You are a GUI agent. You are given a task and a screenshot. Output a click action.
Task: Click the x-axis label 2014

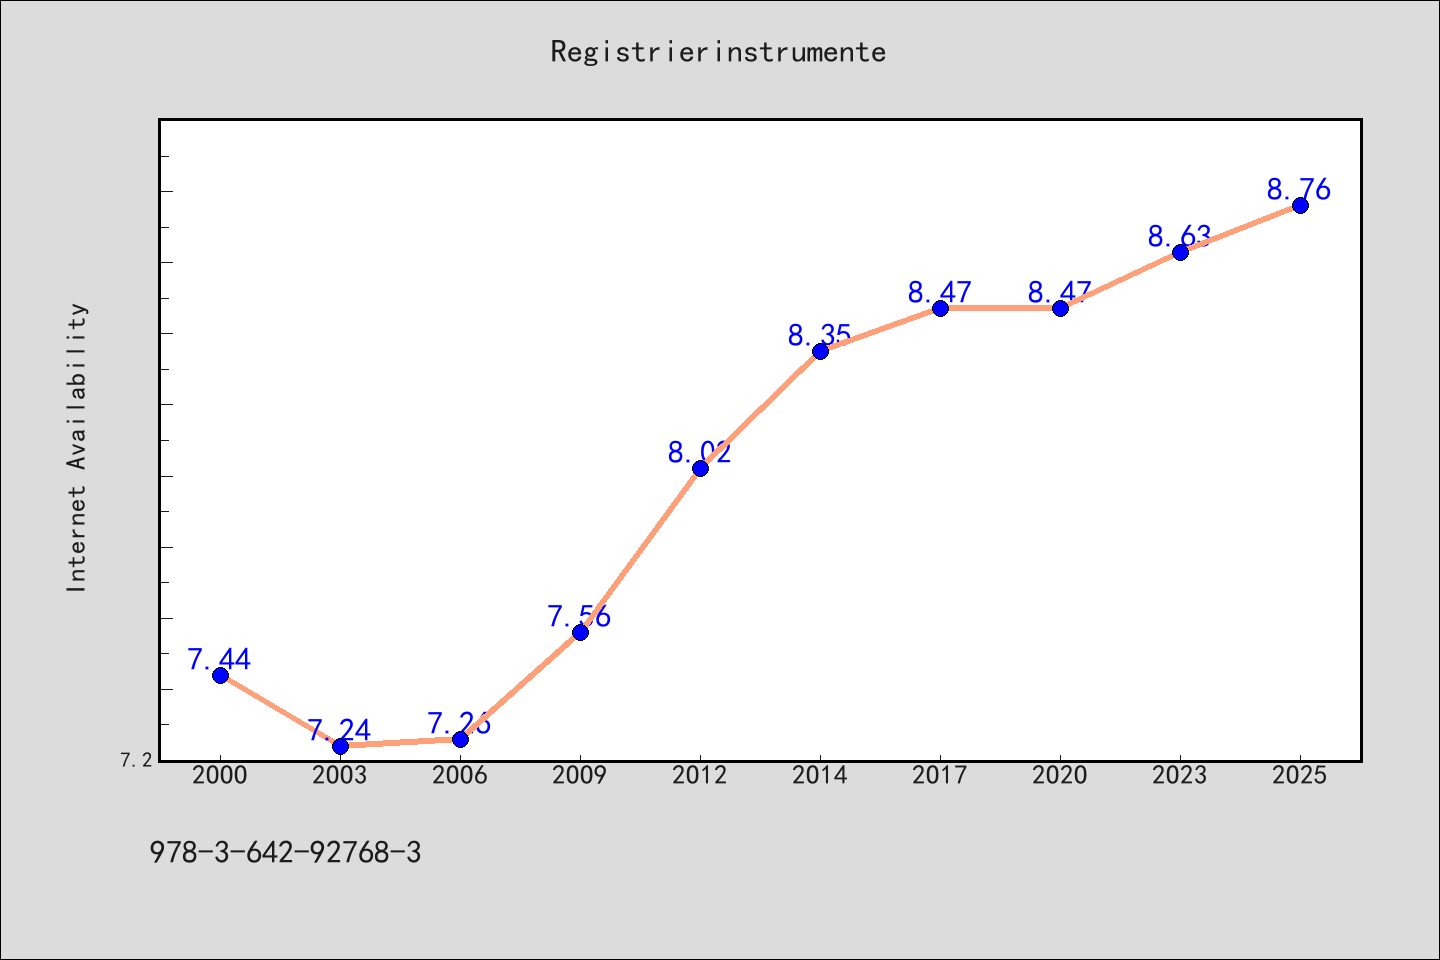(820, 775)
